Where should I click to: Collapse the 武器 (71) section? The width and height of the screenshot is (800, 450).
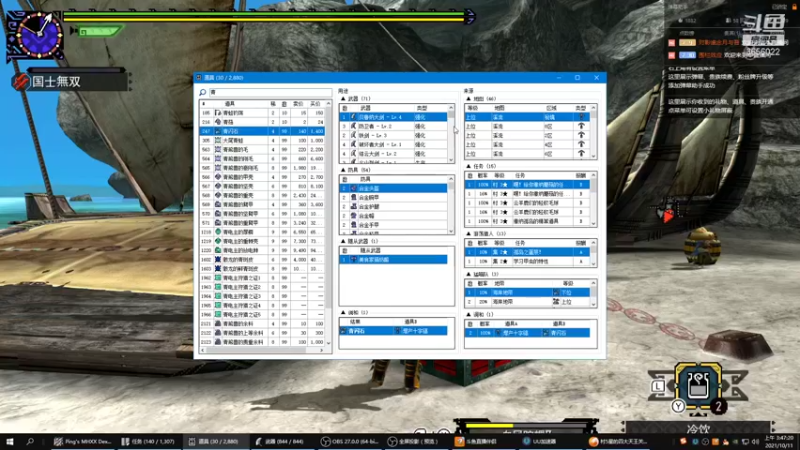(x=343, y=98)
